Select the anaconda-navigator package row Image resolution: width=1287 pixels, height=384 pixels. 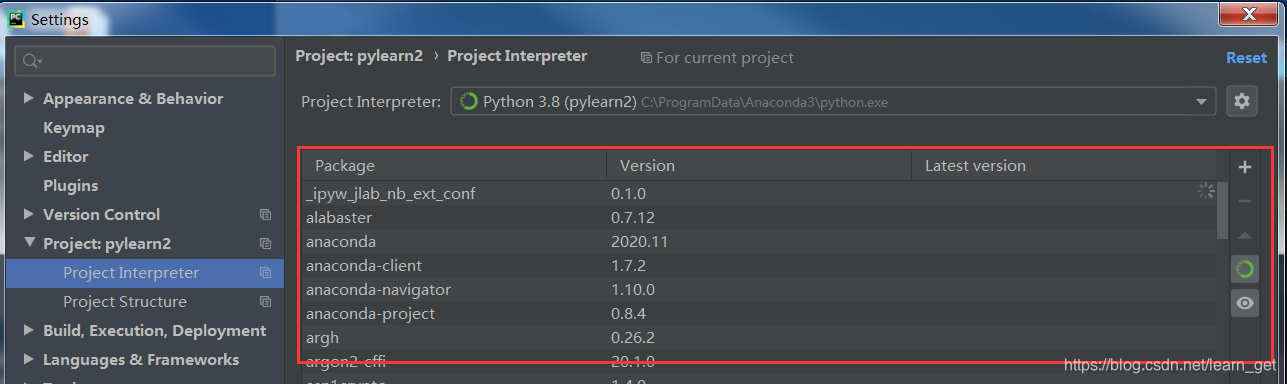coord(758,289)
